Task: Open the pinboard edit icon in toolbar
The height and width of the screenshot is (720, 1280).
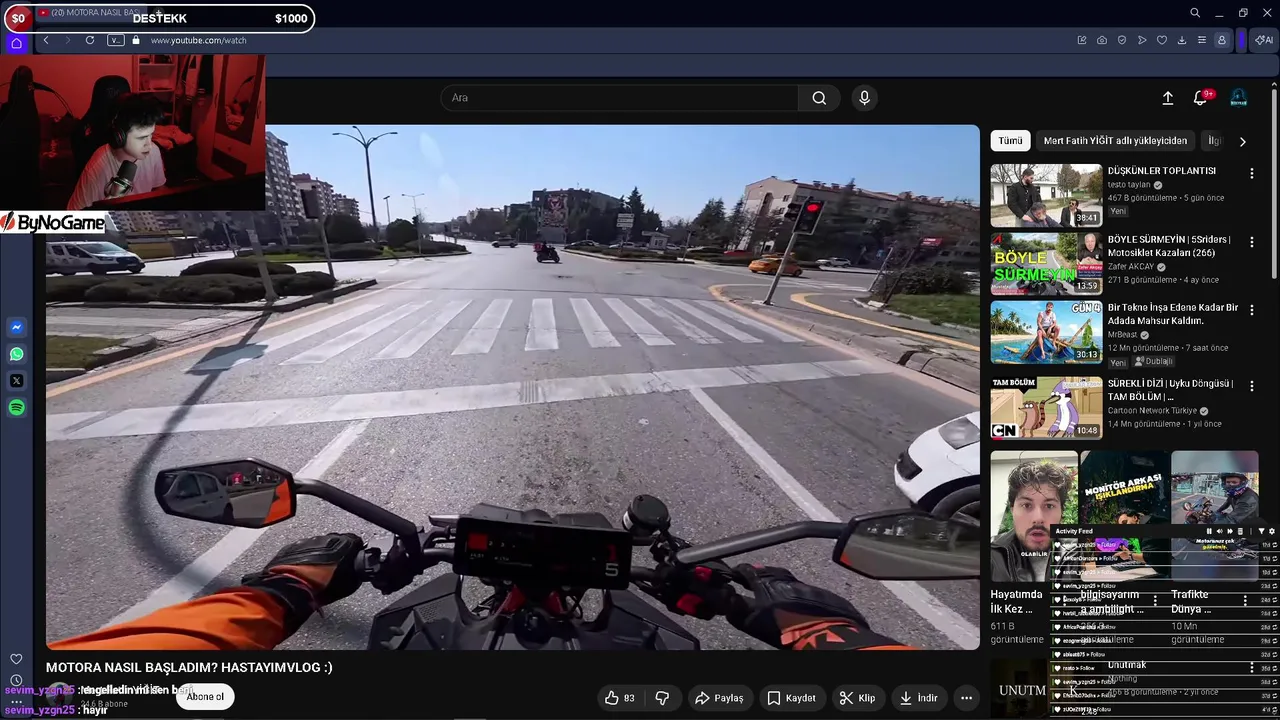Action: click(x=1082, y=40)
